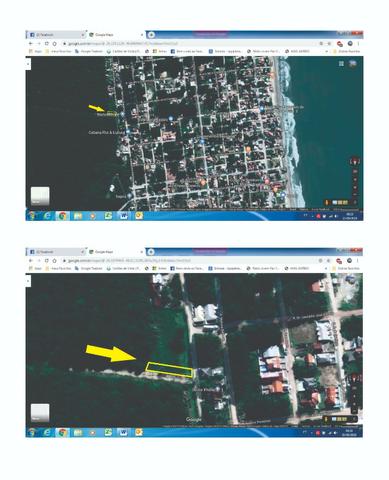
Task: Pick Street View pegman on top map
Action: coord(327,202)
